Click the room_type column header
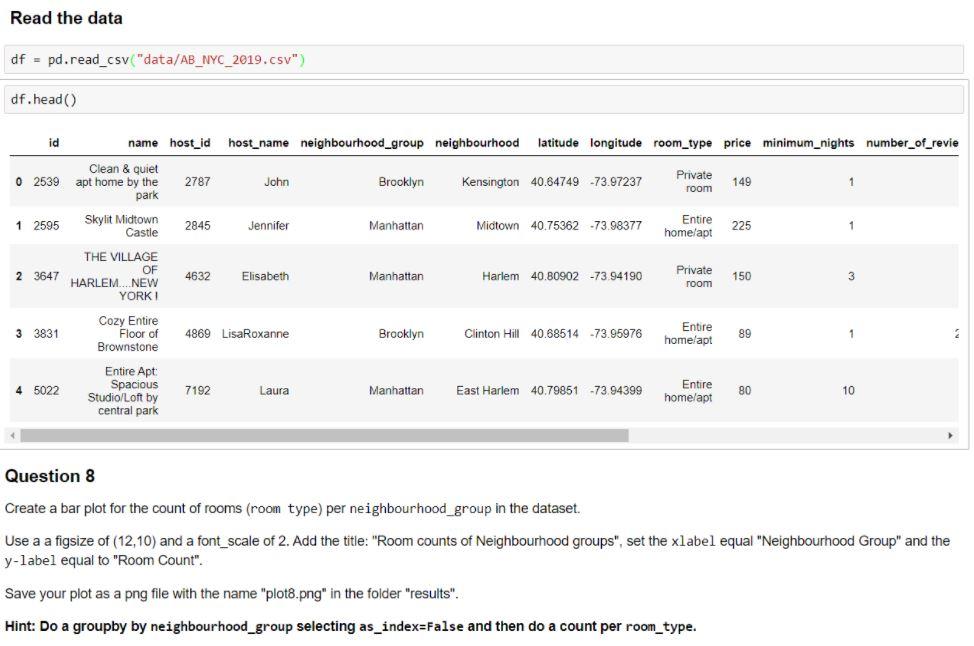 tap(682, 142)
